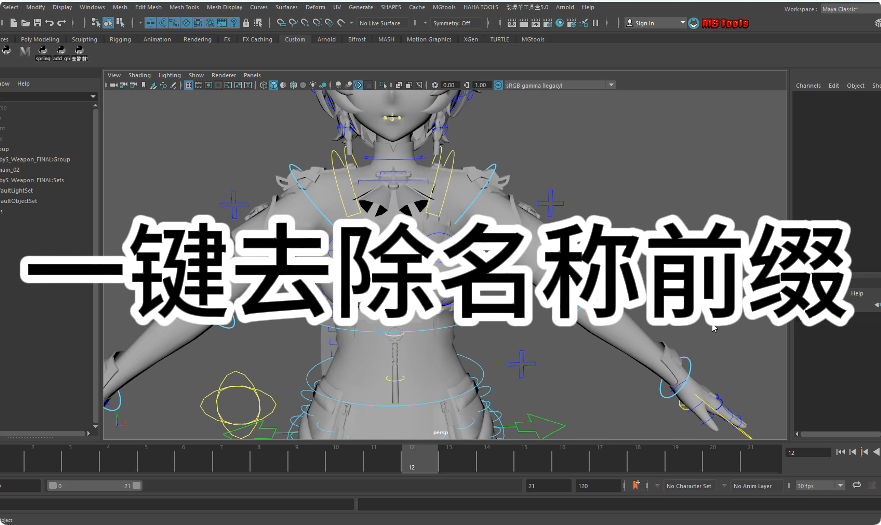Click the spring Python shelf button

click(x=43, y=53)
